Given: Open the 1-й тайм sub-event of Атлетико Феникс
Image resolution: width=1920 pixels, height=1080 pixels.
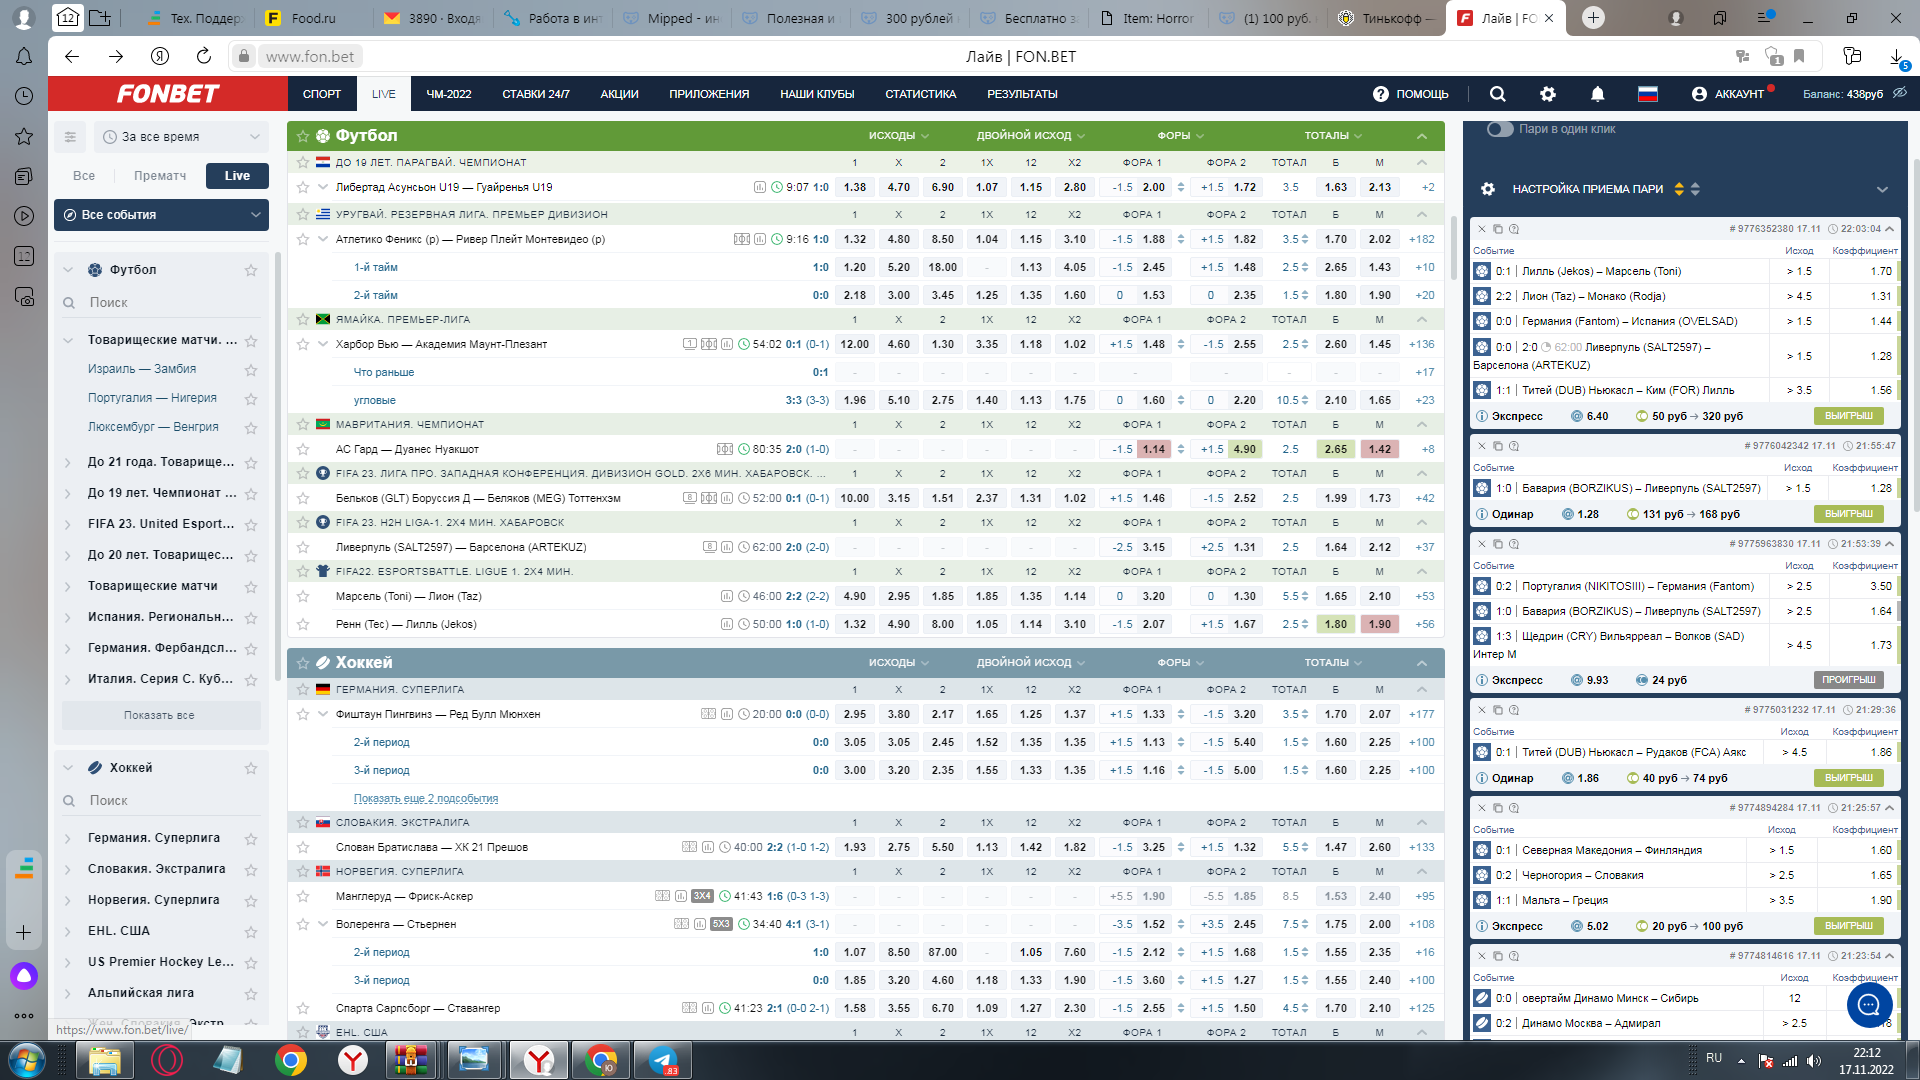Looking at the screenshot, I should click(x=376, y=268).
